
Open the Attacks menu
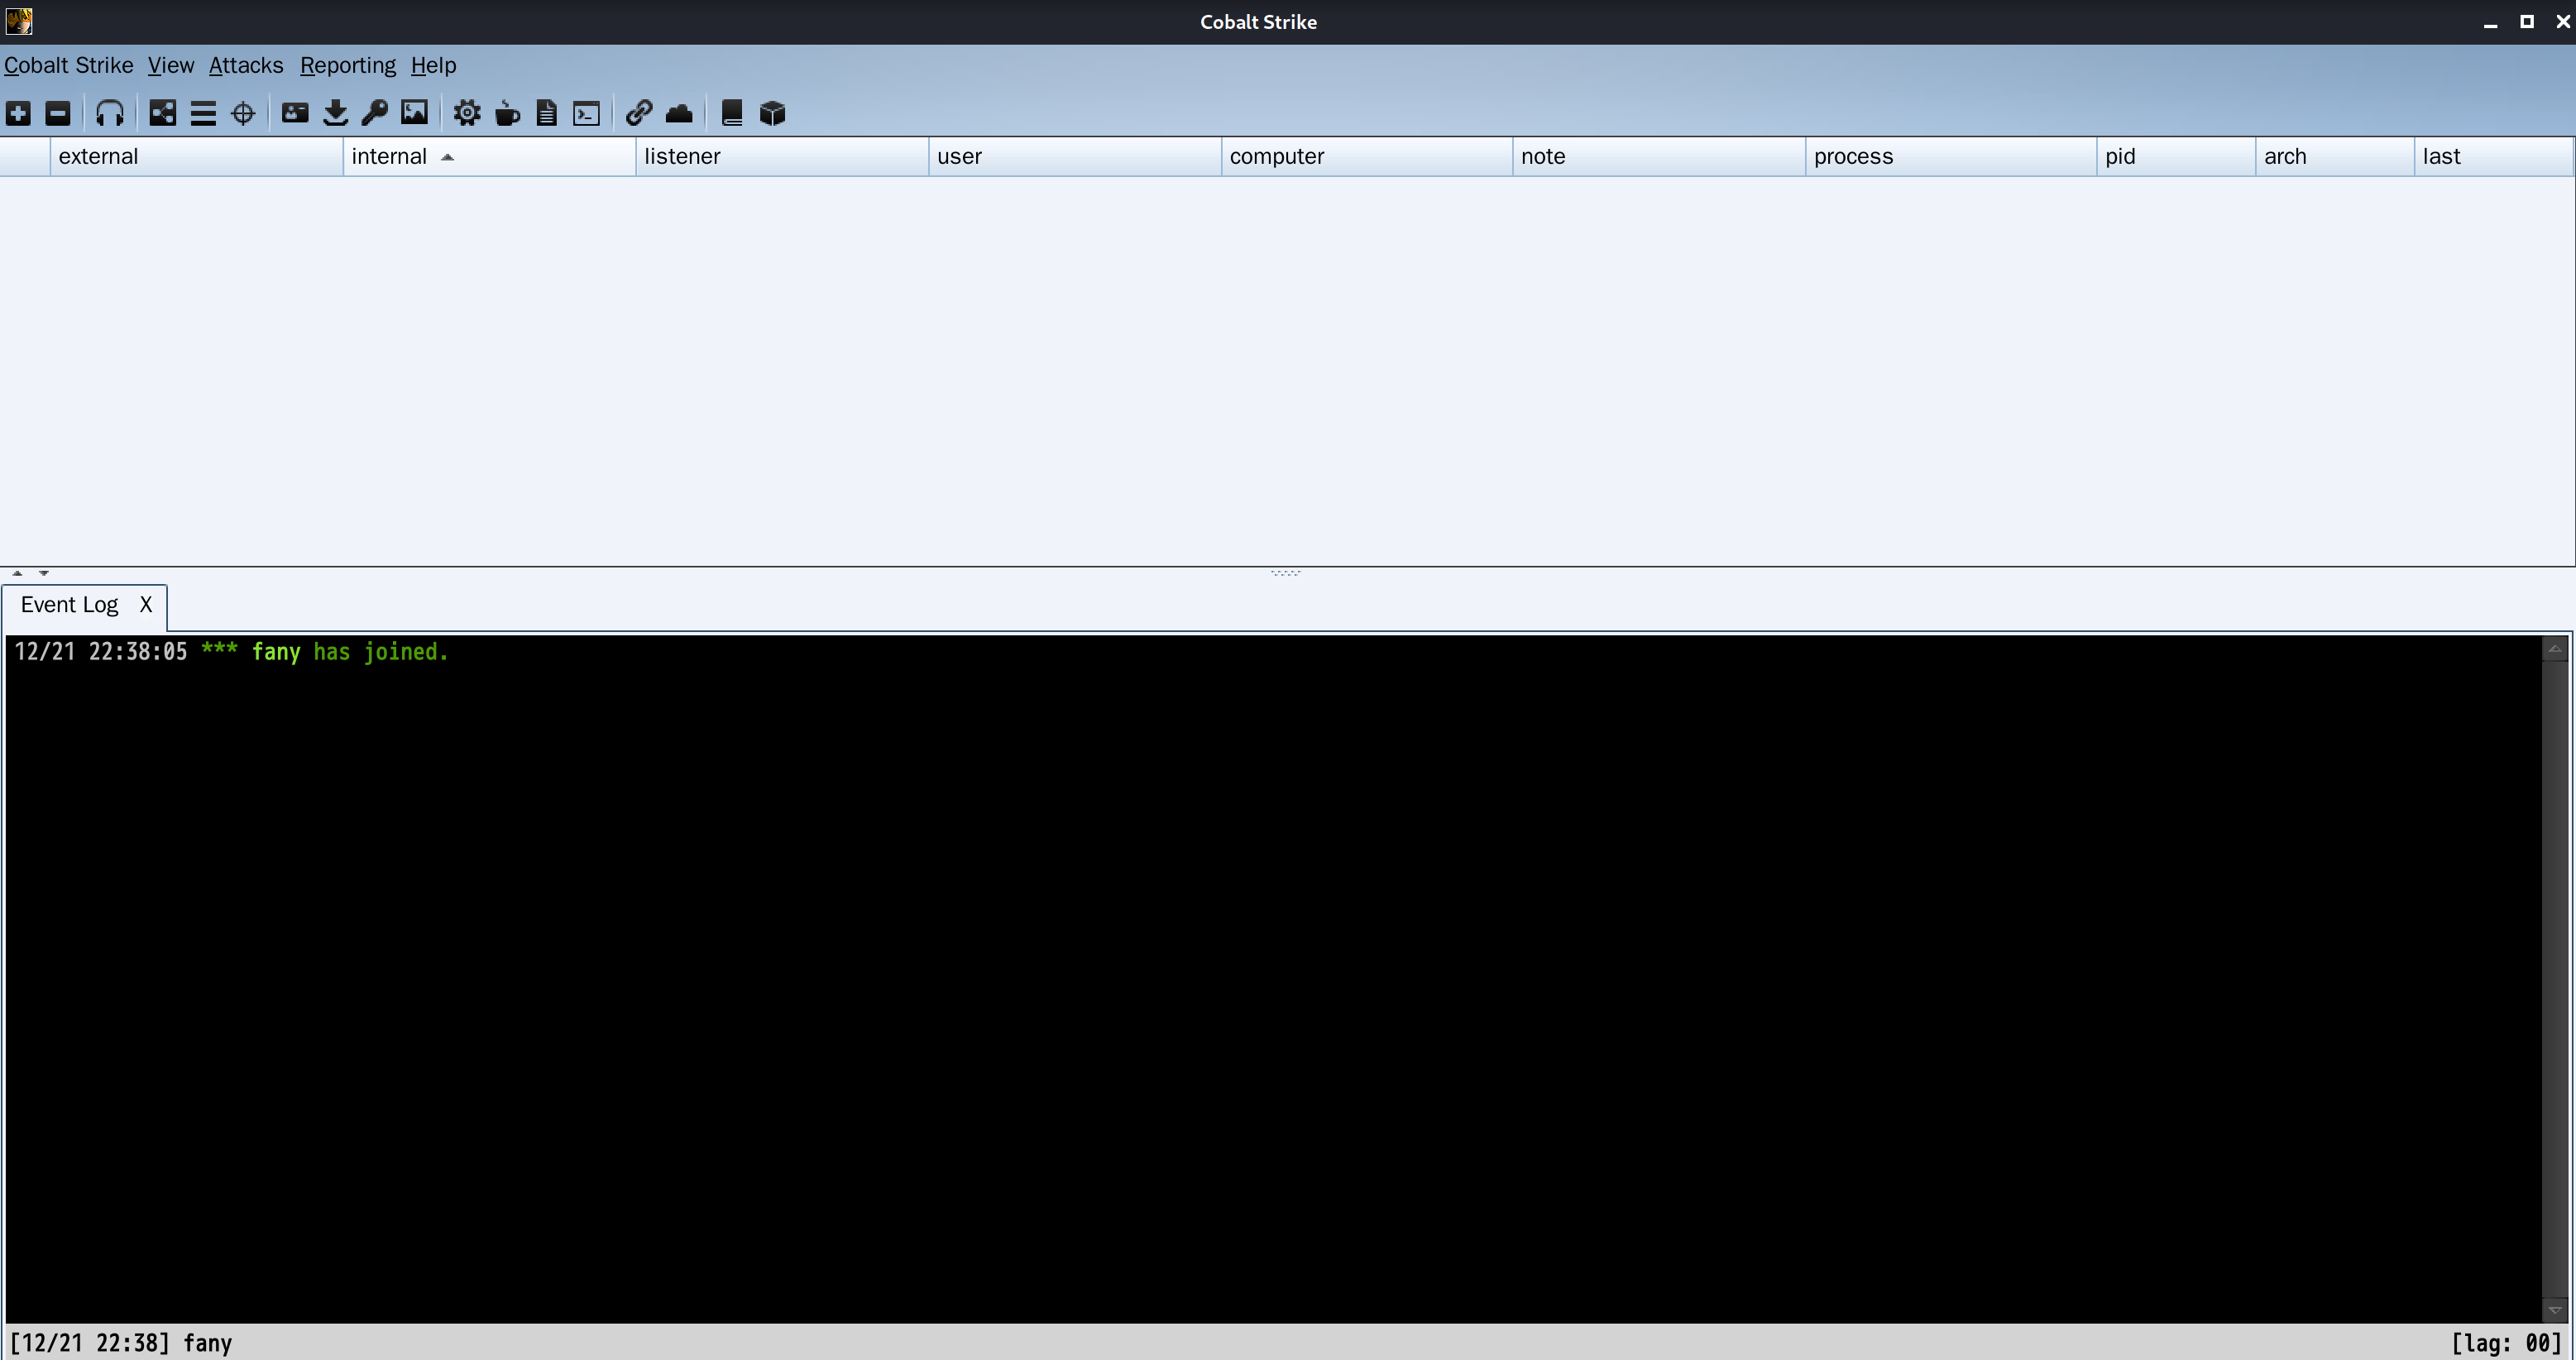click(x=245, y=65)
